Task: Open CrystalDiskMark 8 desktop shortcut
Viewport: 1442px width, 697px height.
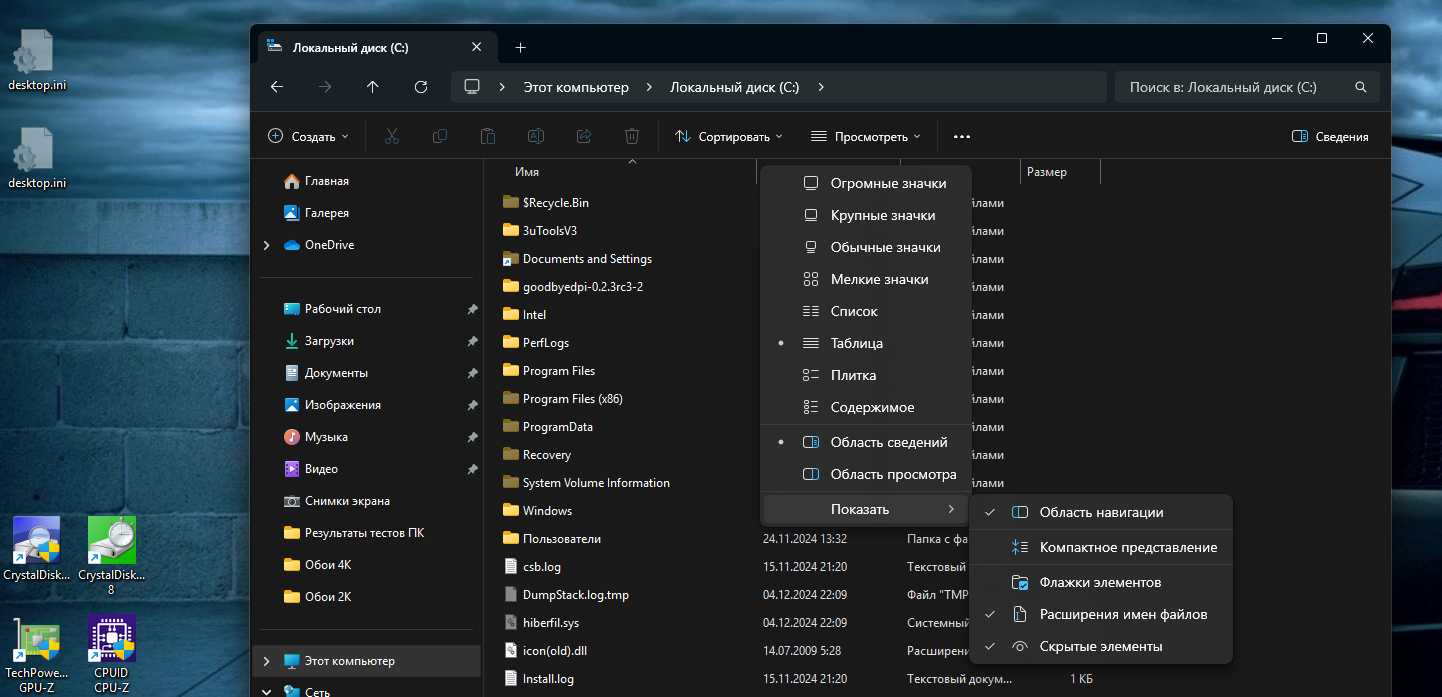Action: pyautogui.click(x=111, y=542)
